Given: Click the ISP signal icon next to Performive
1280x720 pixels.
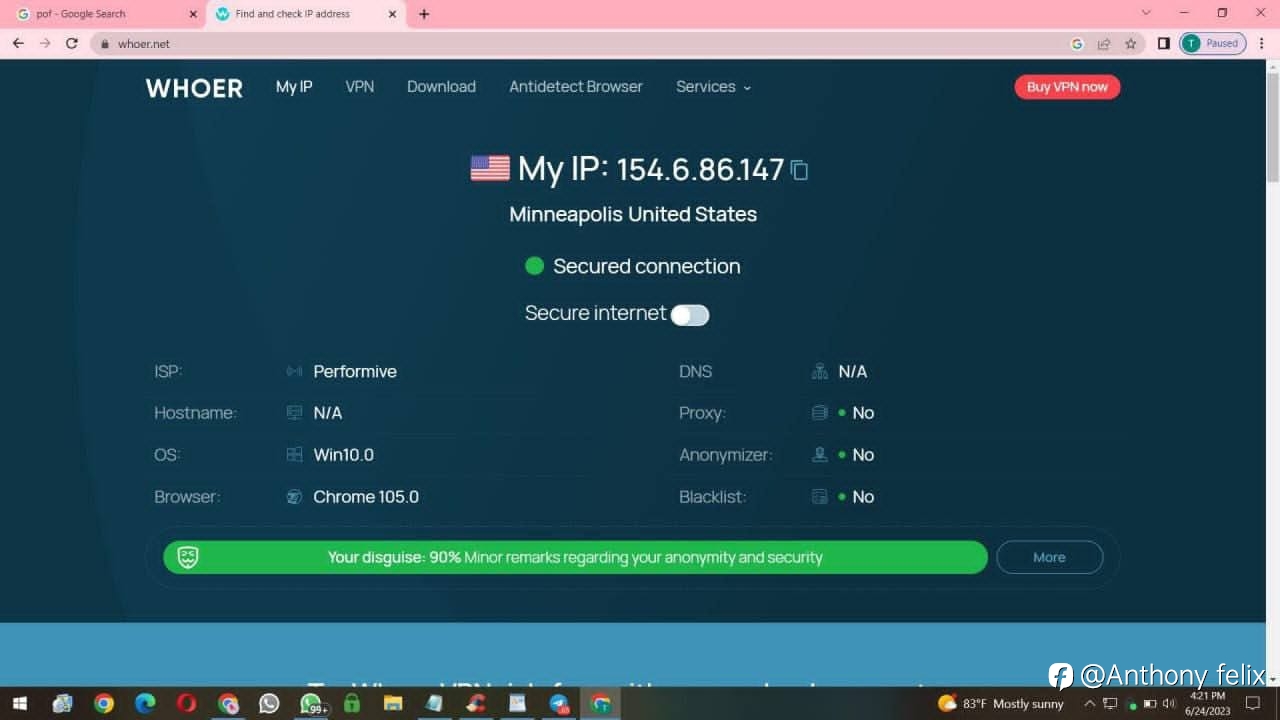Looking at the screenshot, I should (x=294, y=371).
